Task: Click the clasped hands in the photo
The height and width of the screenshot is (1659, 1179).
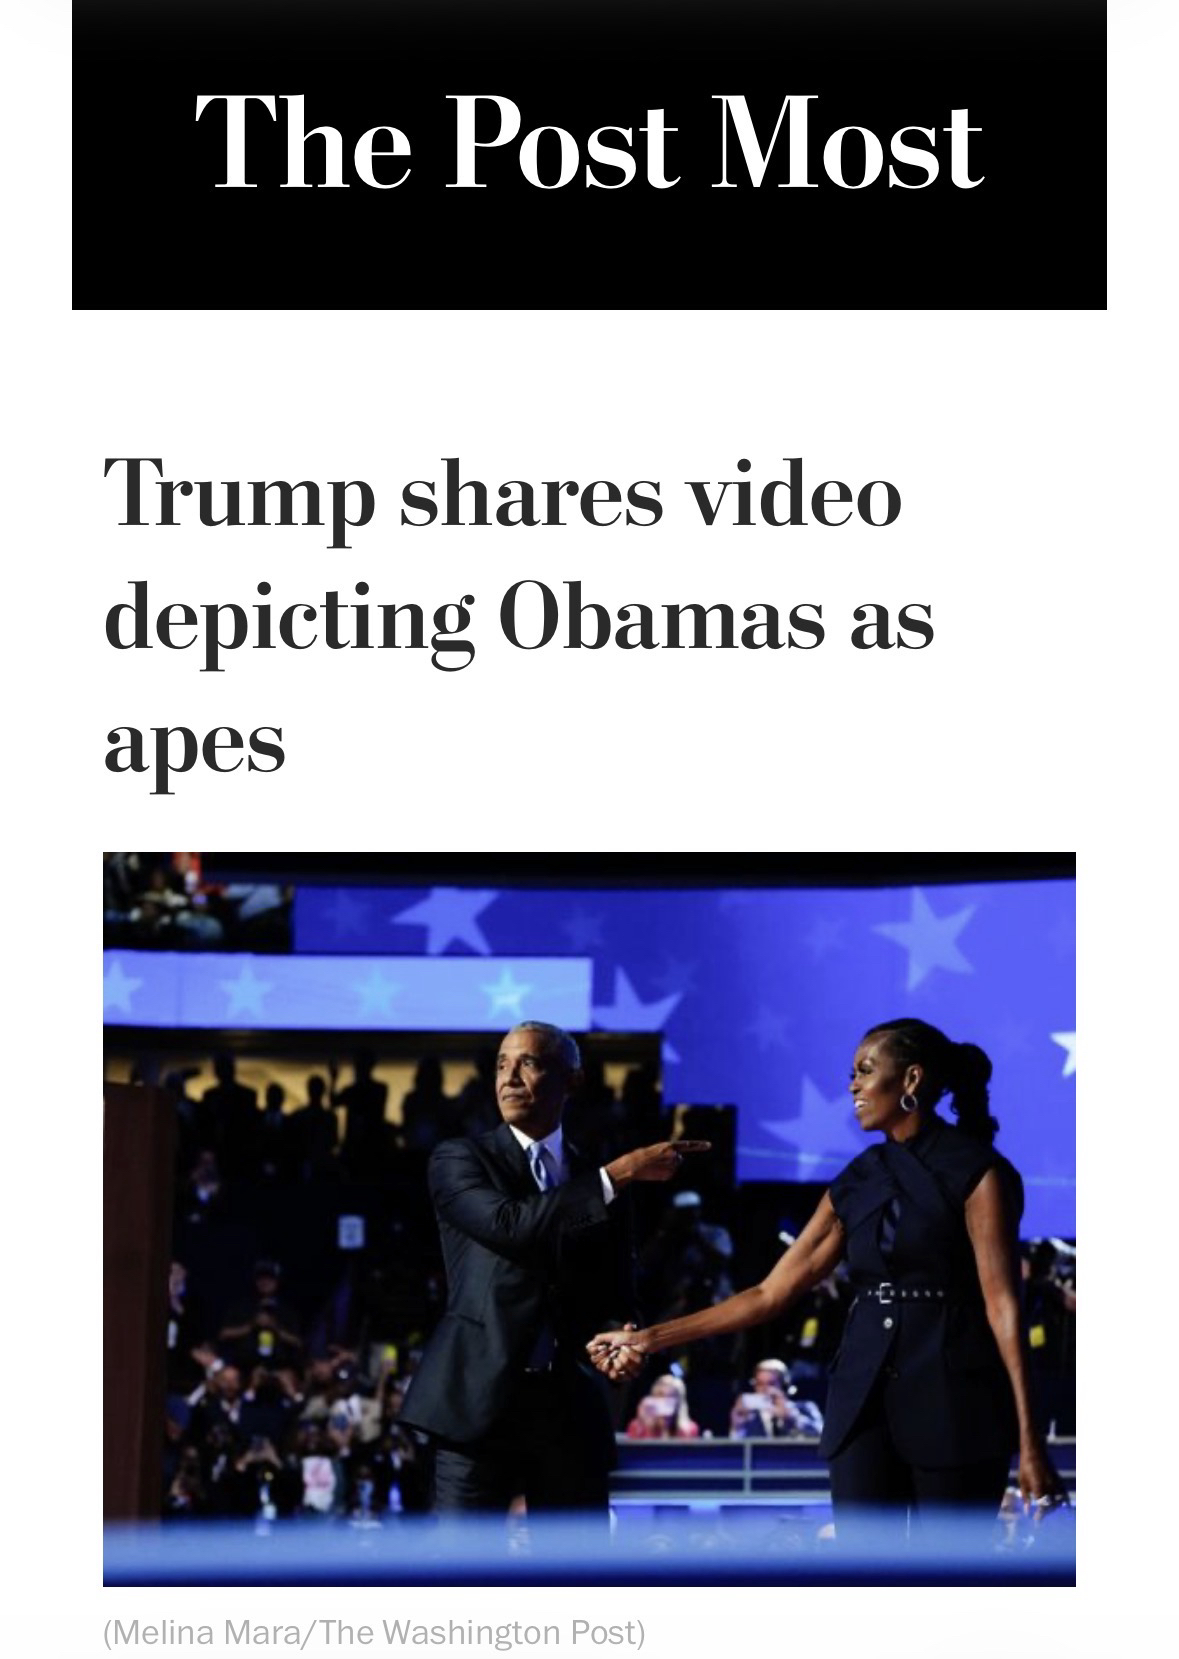Action: pyautogui.click(x=613, y=1350)
